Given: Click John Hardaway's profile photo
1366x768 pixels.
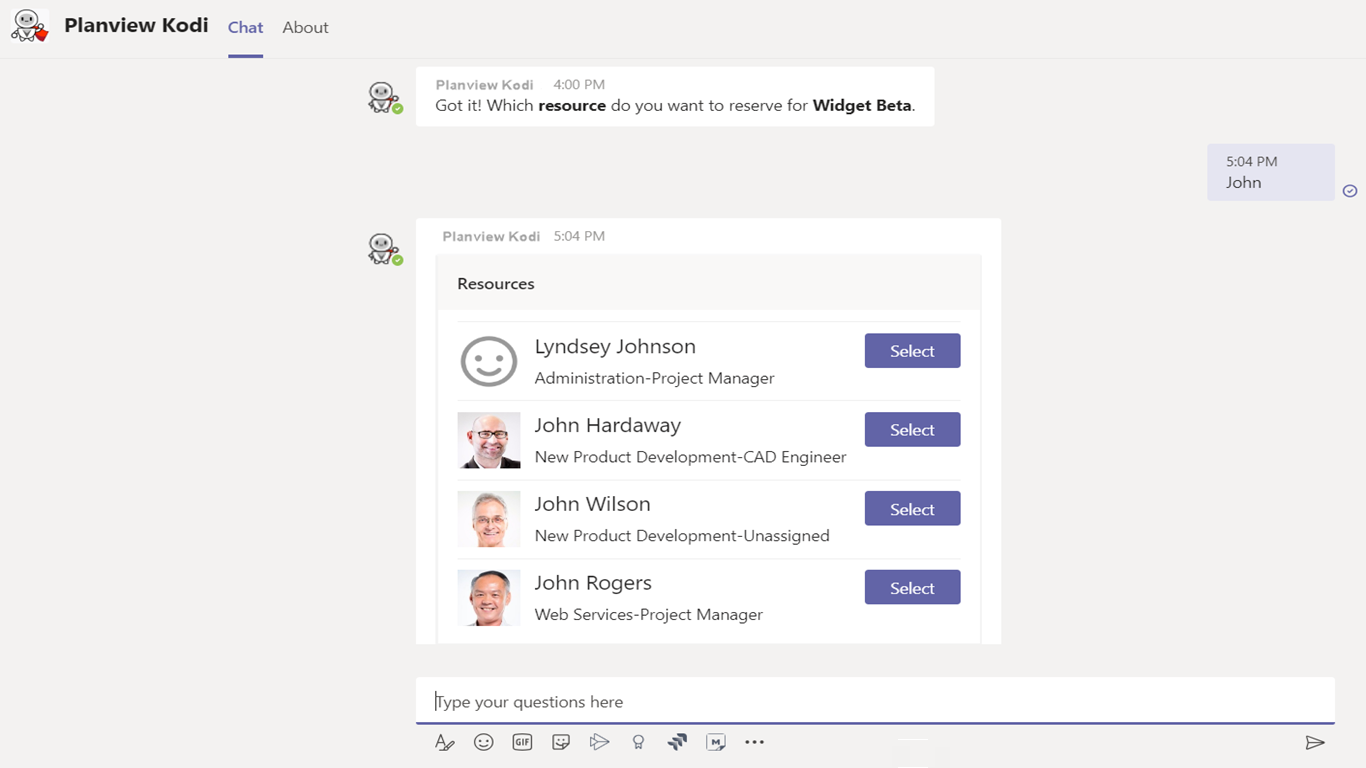Looking at the screenshot, I should pos(489,440).
